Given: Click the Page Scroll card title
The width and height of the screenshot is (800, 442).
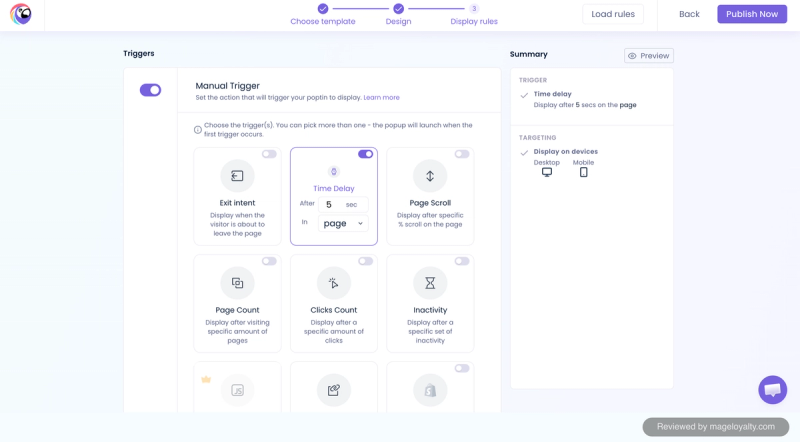Looking at the screenshot, I should click(430, 203).
